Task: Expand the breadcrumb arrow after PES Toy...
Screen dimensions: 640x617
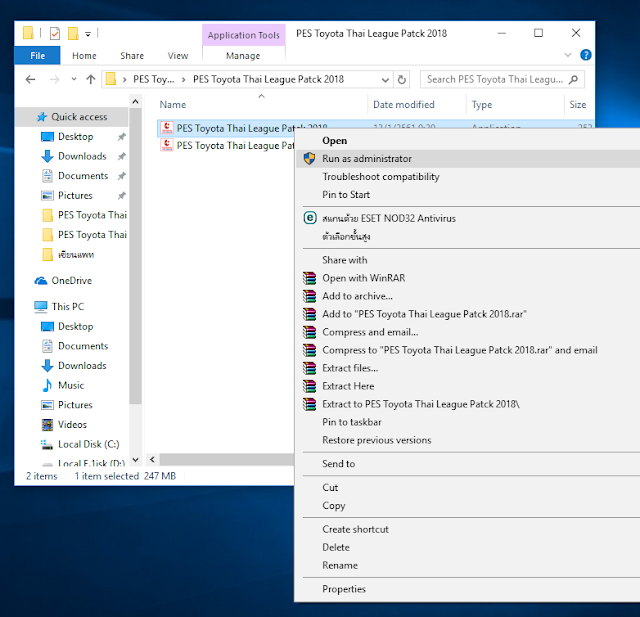Action: (184, 80)
